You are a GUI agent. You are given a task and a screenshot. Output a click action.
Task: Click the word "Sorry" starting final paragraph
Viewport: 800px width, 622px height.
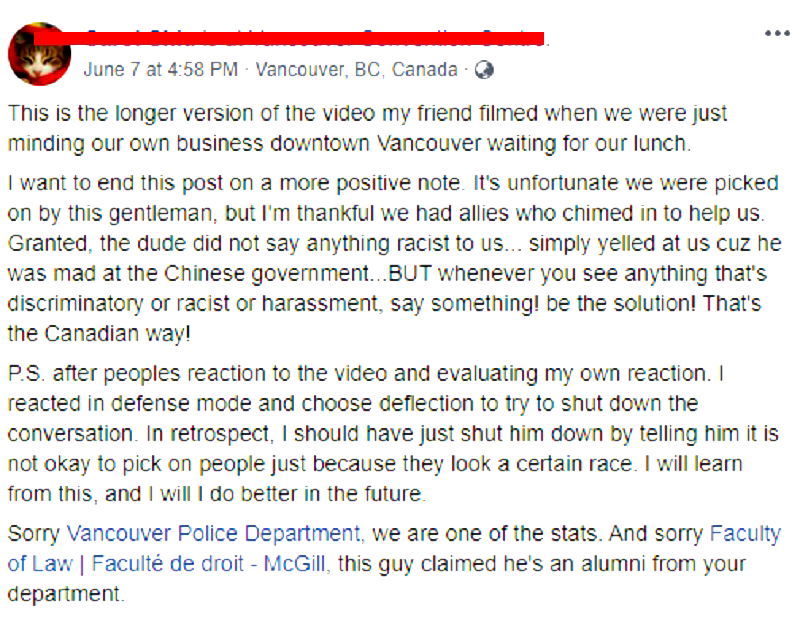point(33,533)
